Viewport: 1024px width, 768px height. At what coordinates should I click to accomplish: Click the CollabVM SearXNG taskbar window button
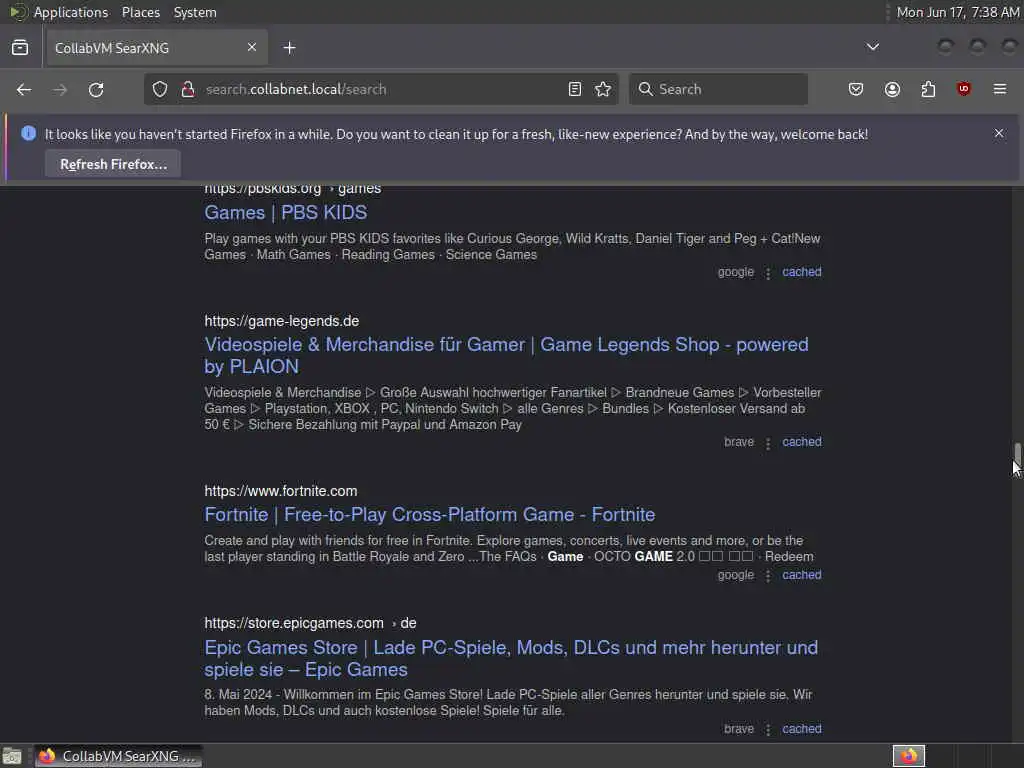[119, 756]
